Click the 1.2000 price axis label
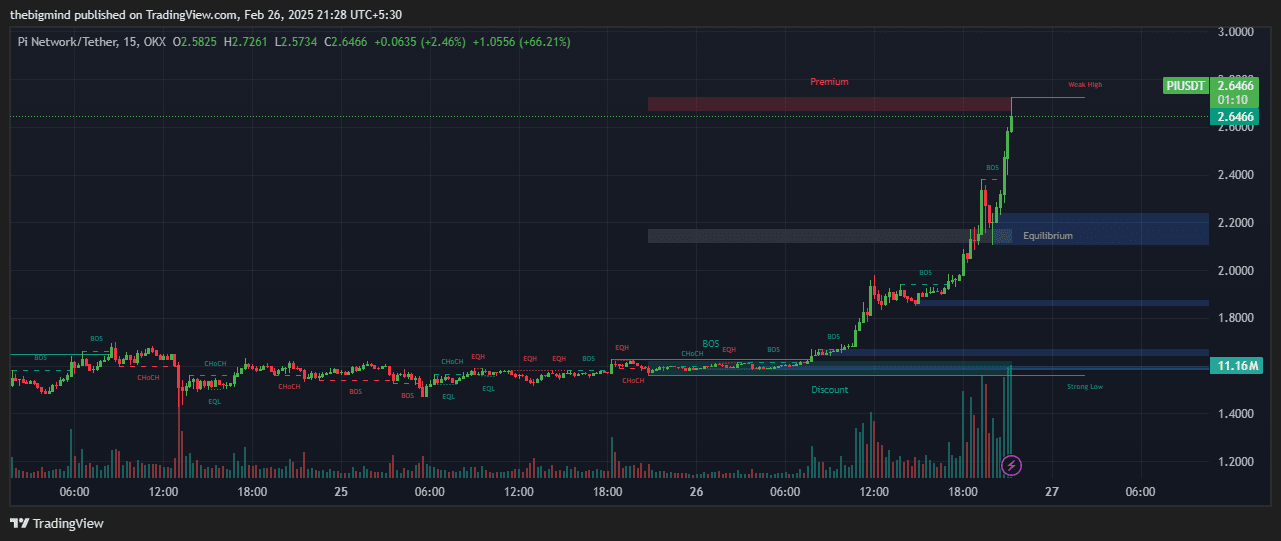The height and width of the screenshot is (541, 1281). coord(1235,462)
